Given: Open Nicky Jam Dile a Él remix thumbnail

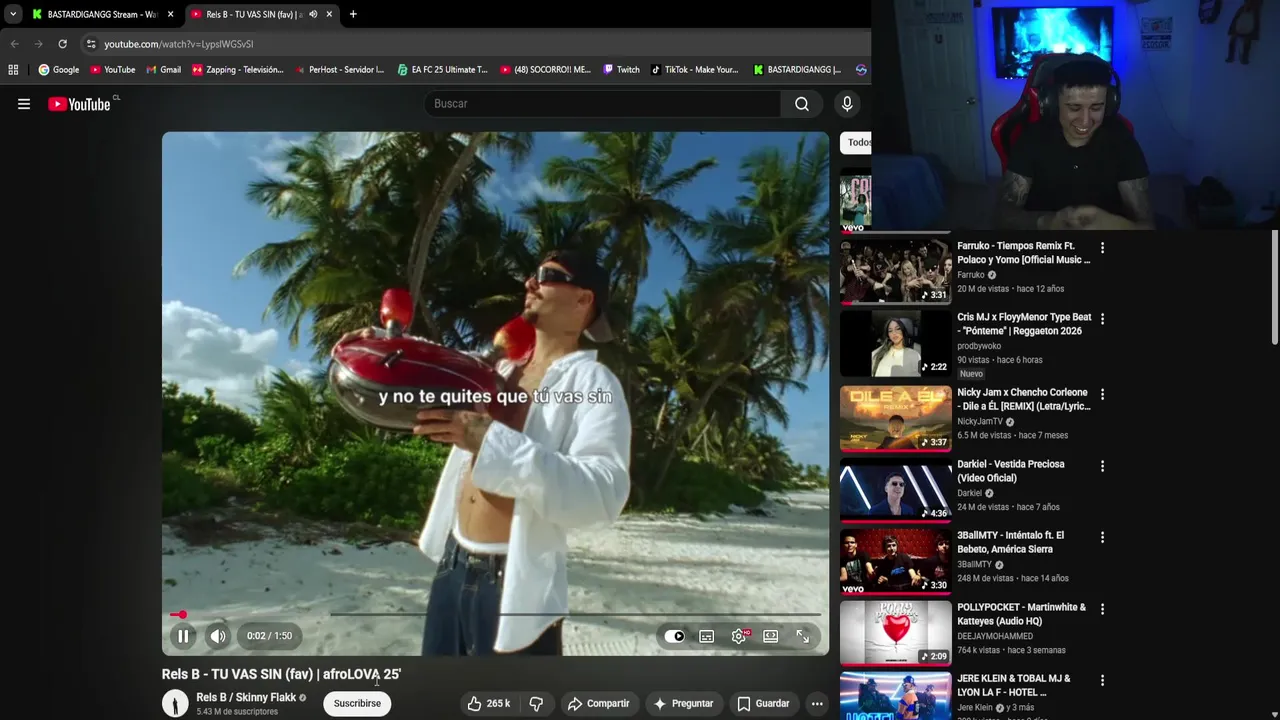Looking at the screenshot, I should click(895, 418).
